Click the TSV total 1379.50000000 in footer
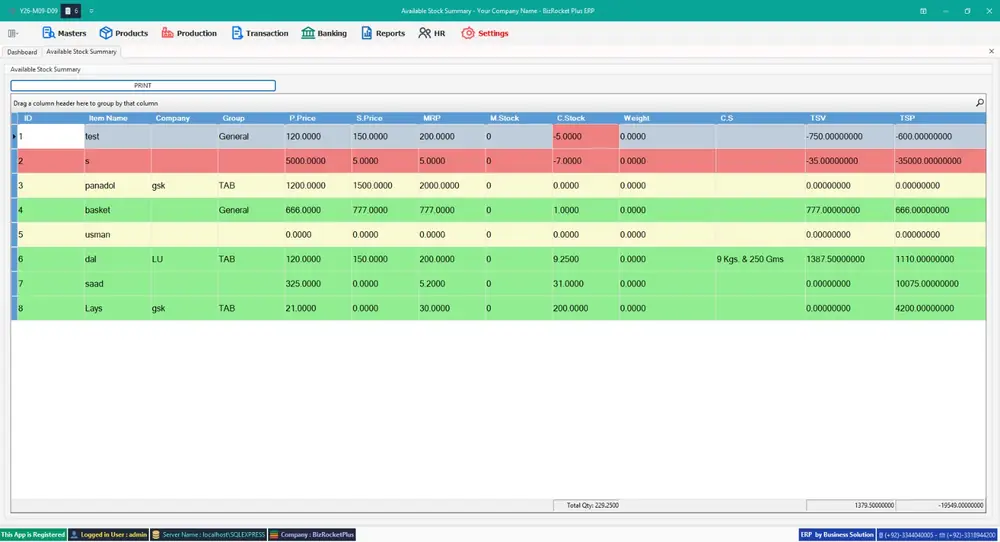This screenshot has height=542, width=1000. [850, 505]
